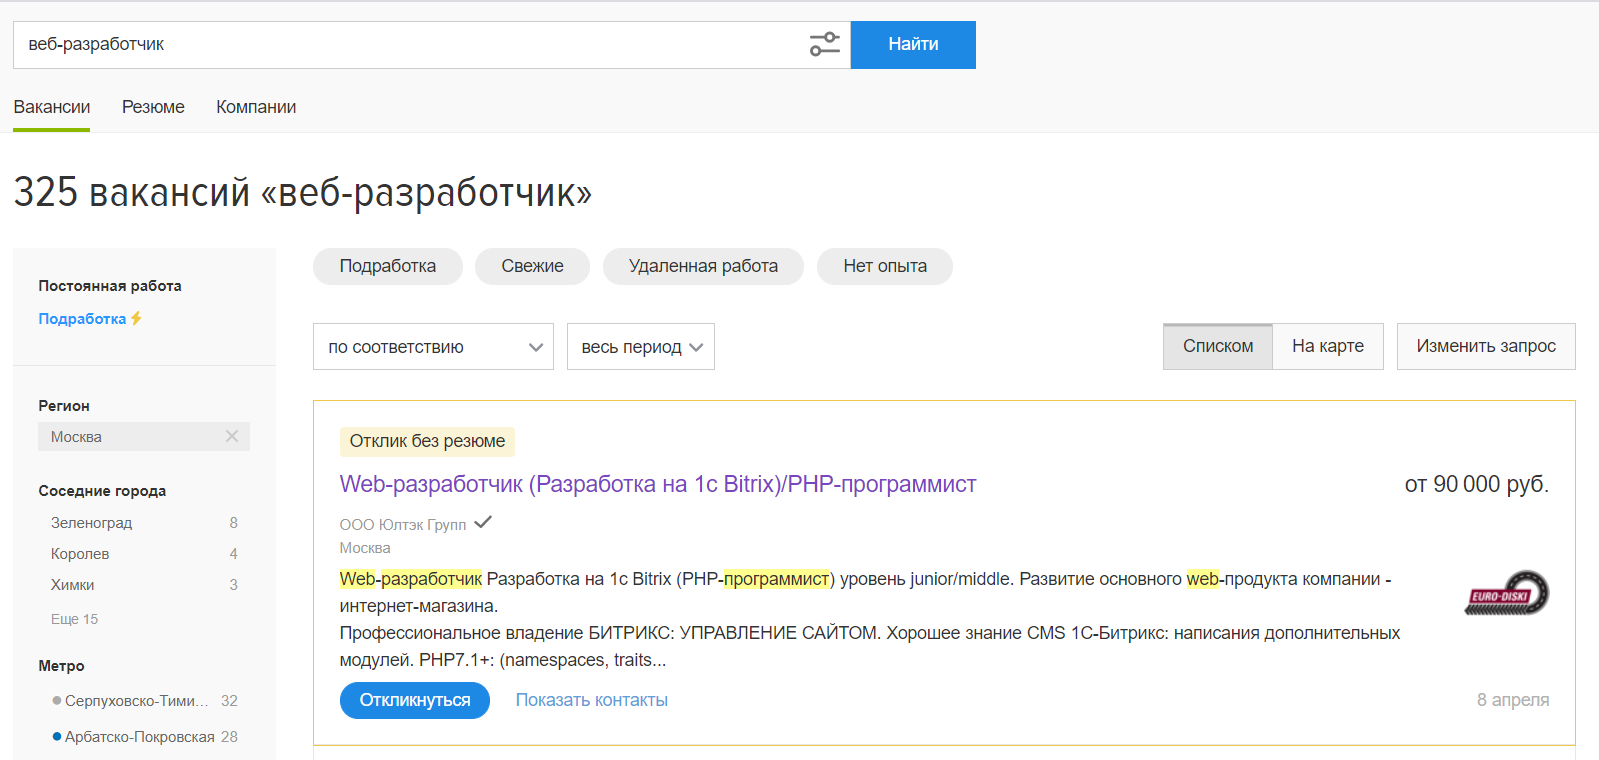The height and width of the screenshot is (760, 1599).
Task: Click the Отклик без резюме badge
Action: click(427, 441)
